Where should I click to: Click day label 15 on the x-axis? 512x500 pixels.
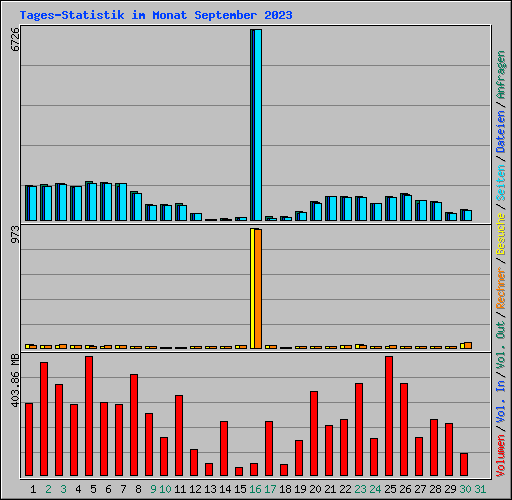click(240, 489)
